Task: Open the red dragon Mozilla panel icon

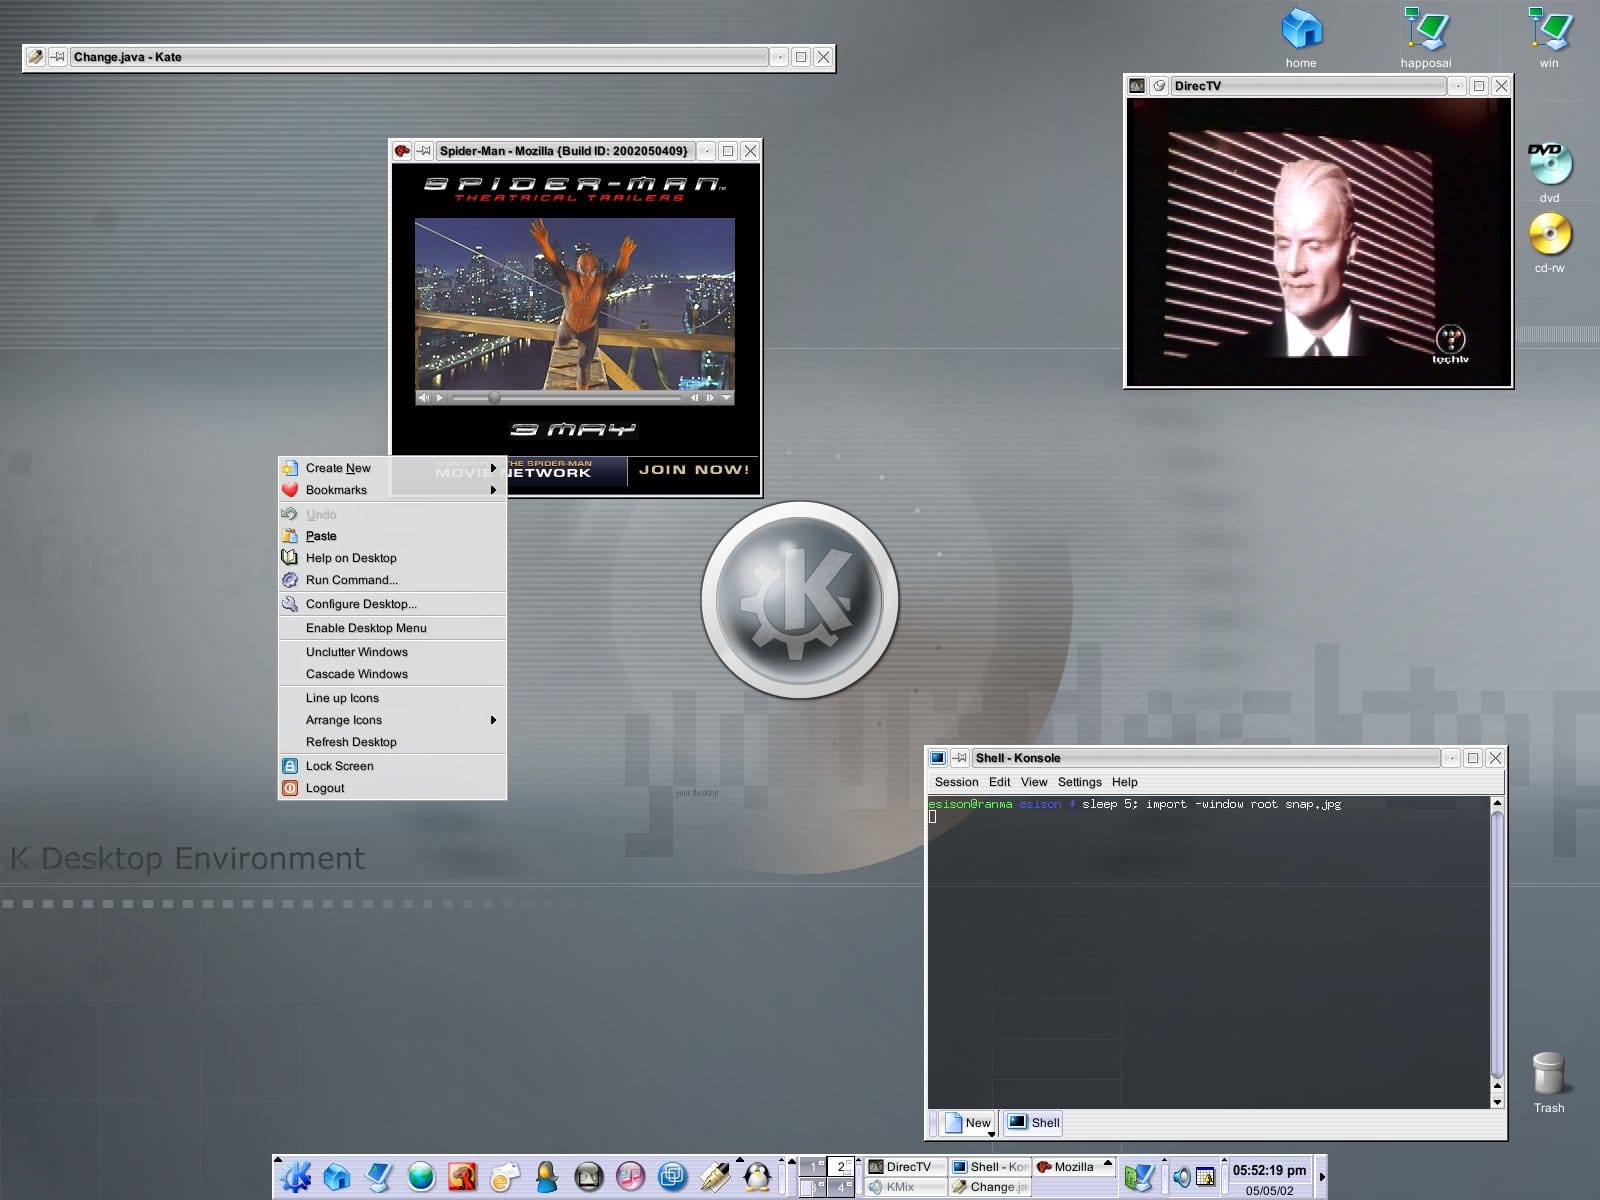Action: 463,1177
